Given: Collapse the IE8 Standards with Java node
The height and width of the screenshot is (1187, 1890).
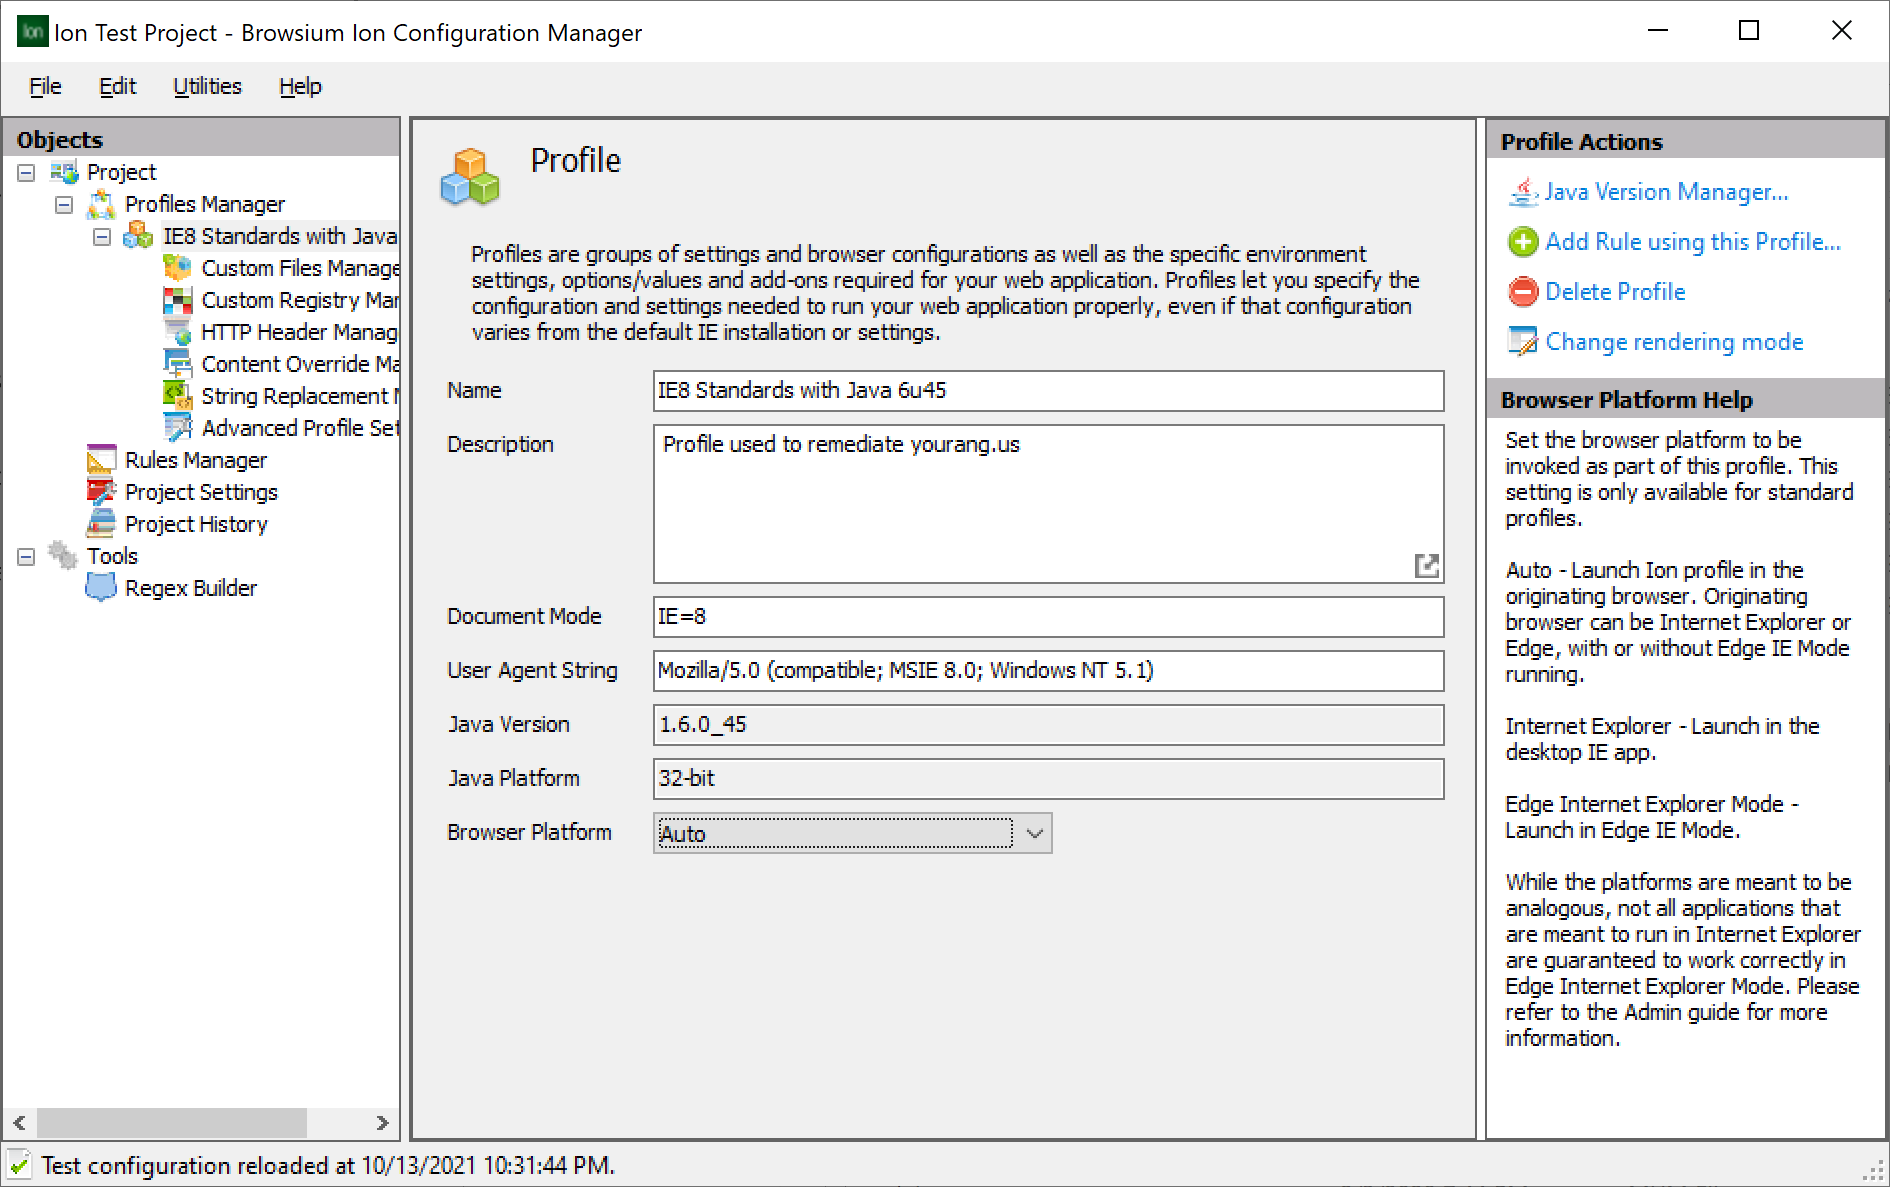Looking at the screenshot, I should [x=101, y=236].
